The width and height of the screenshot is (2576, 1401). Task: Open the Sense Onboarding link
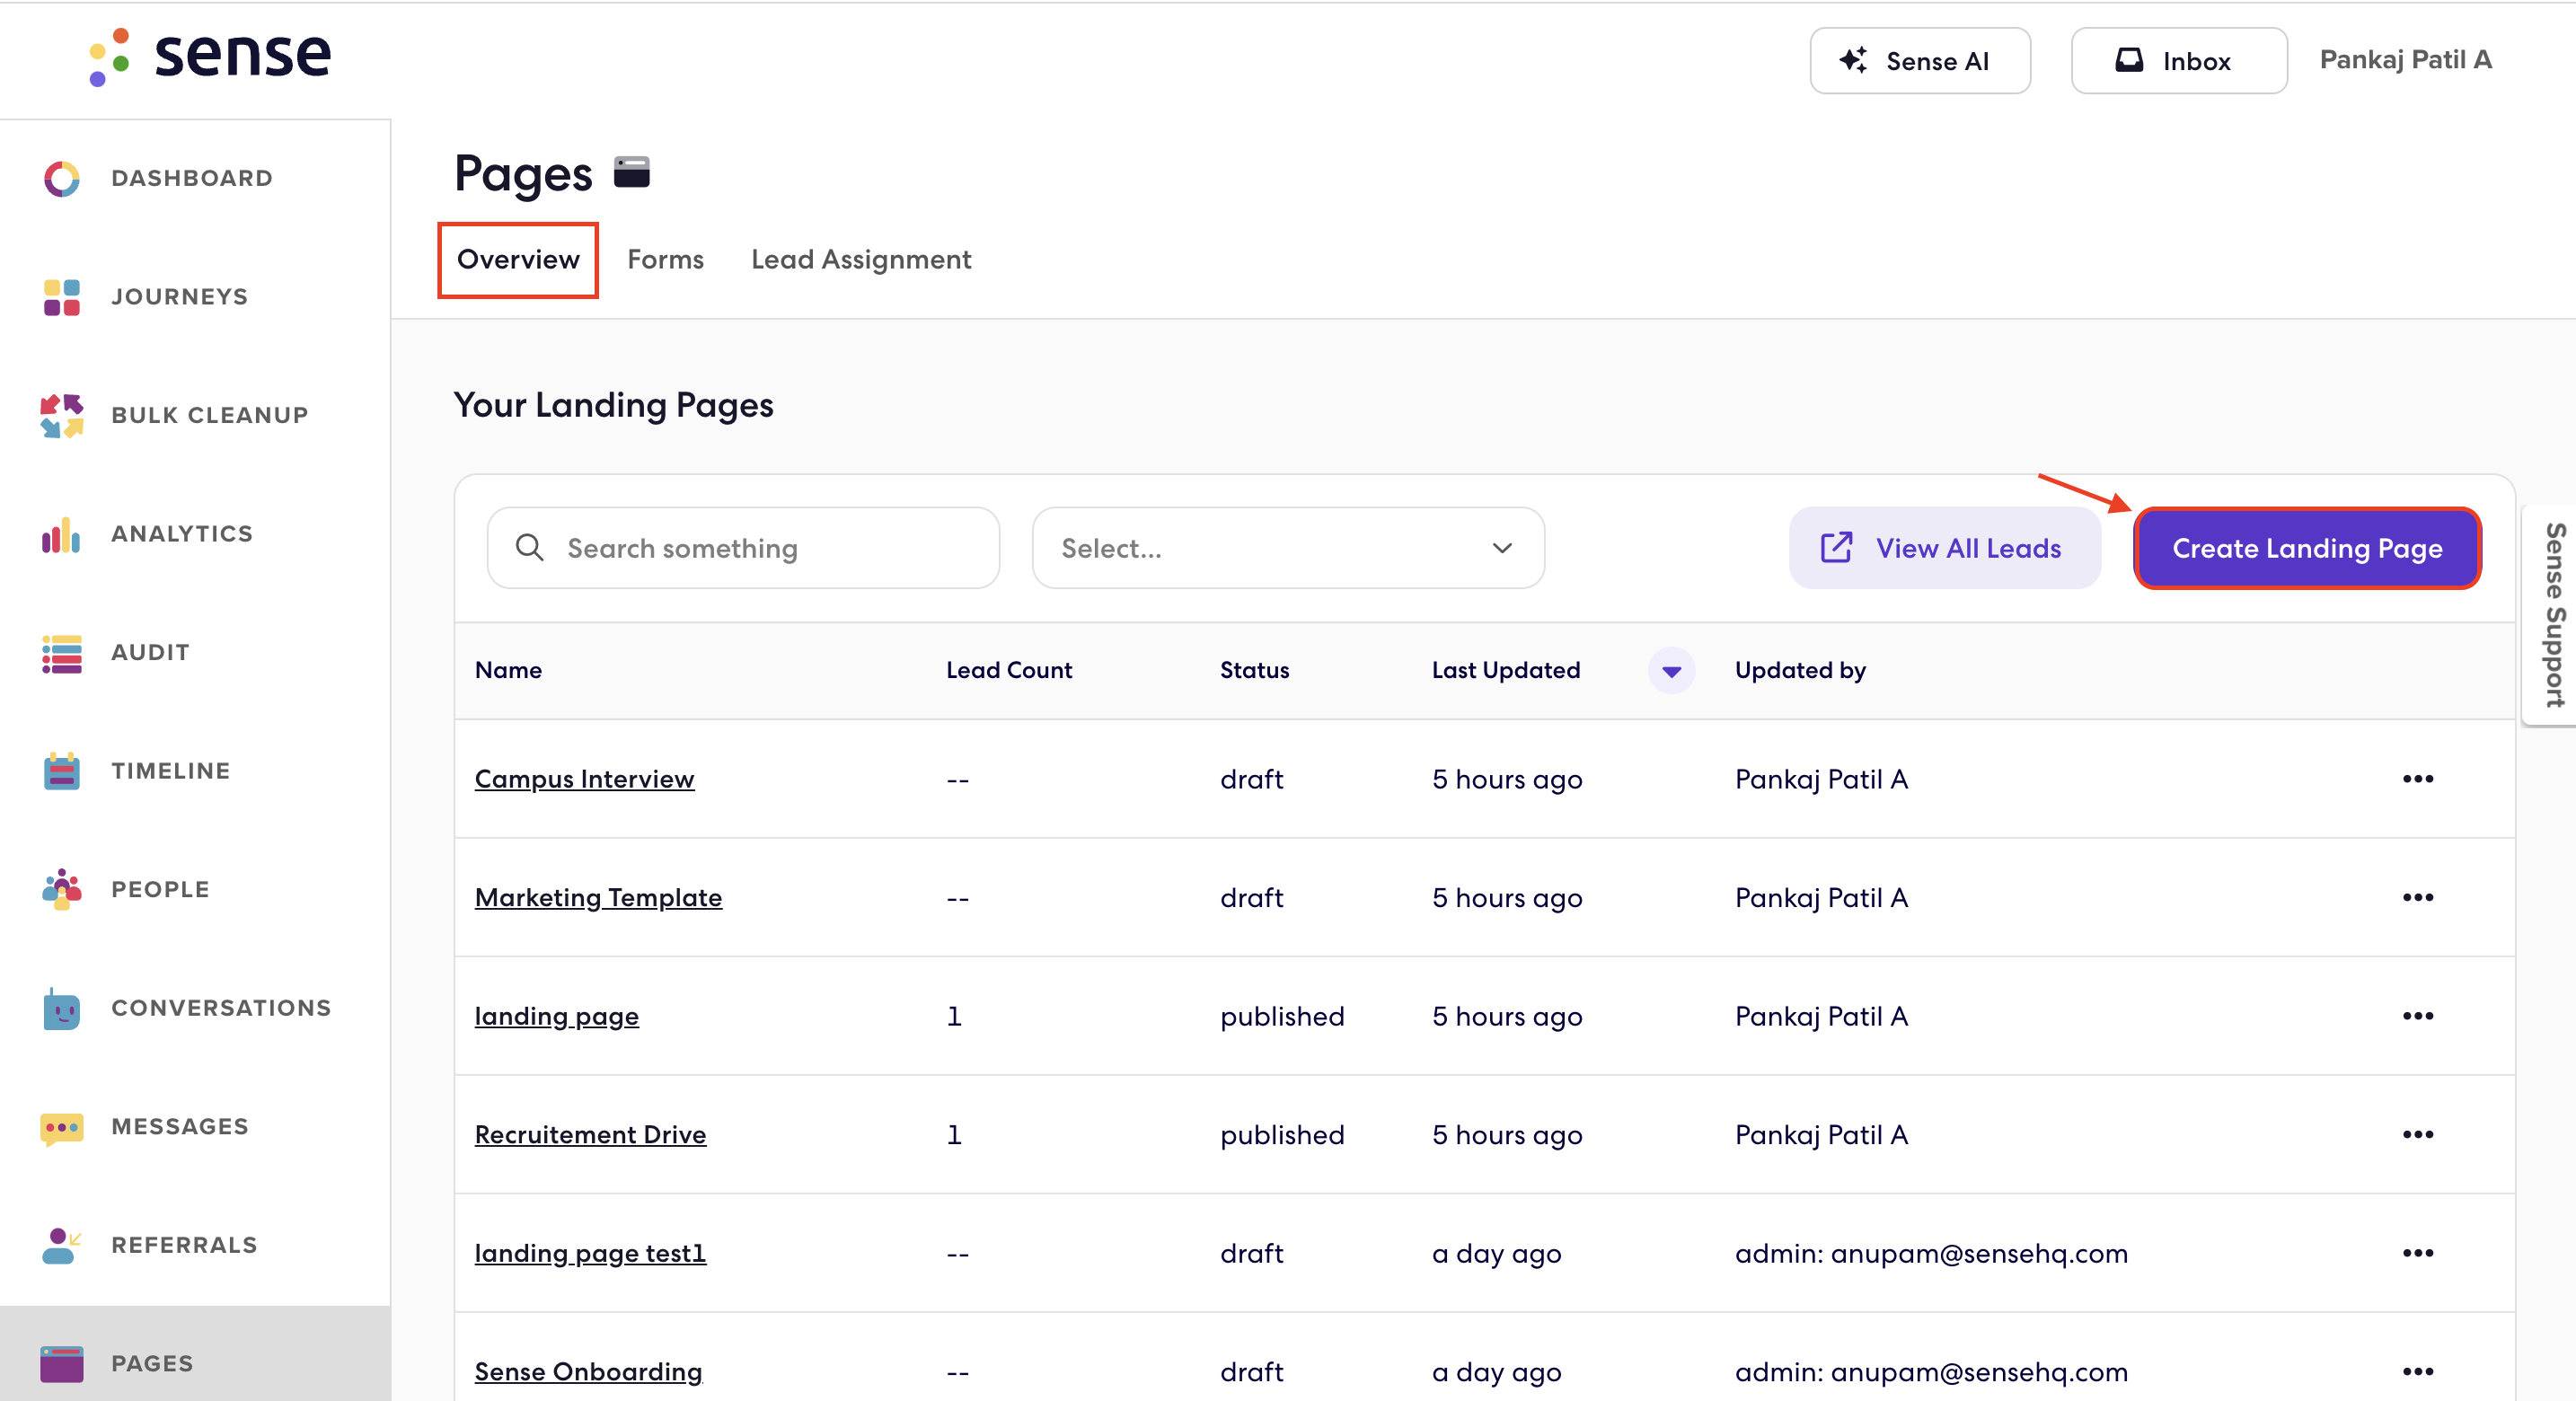(588, 1372)
